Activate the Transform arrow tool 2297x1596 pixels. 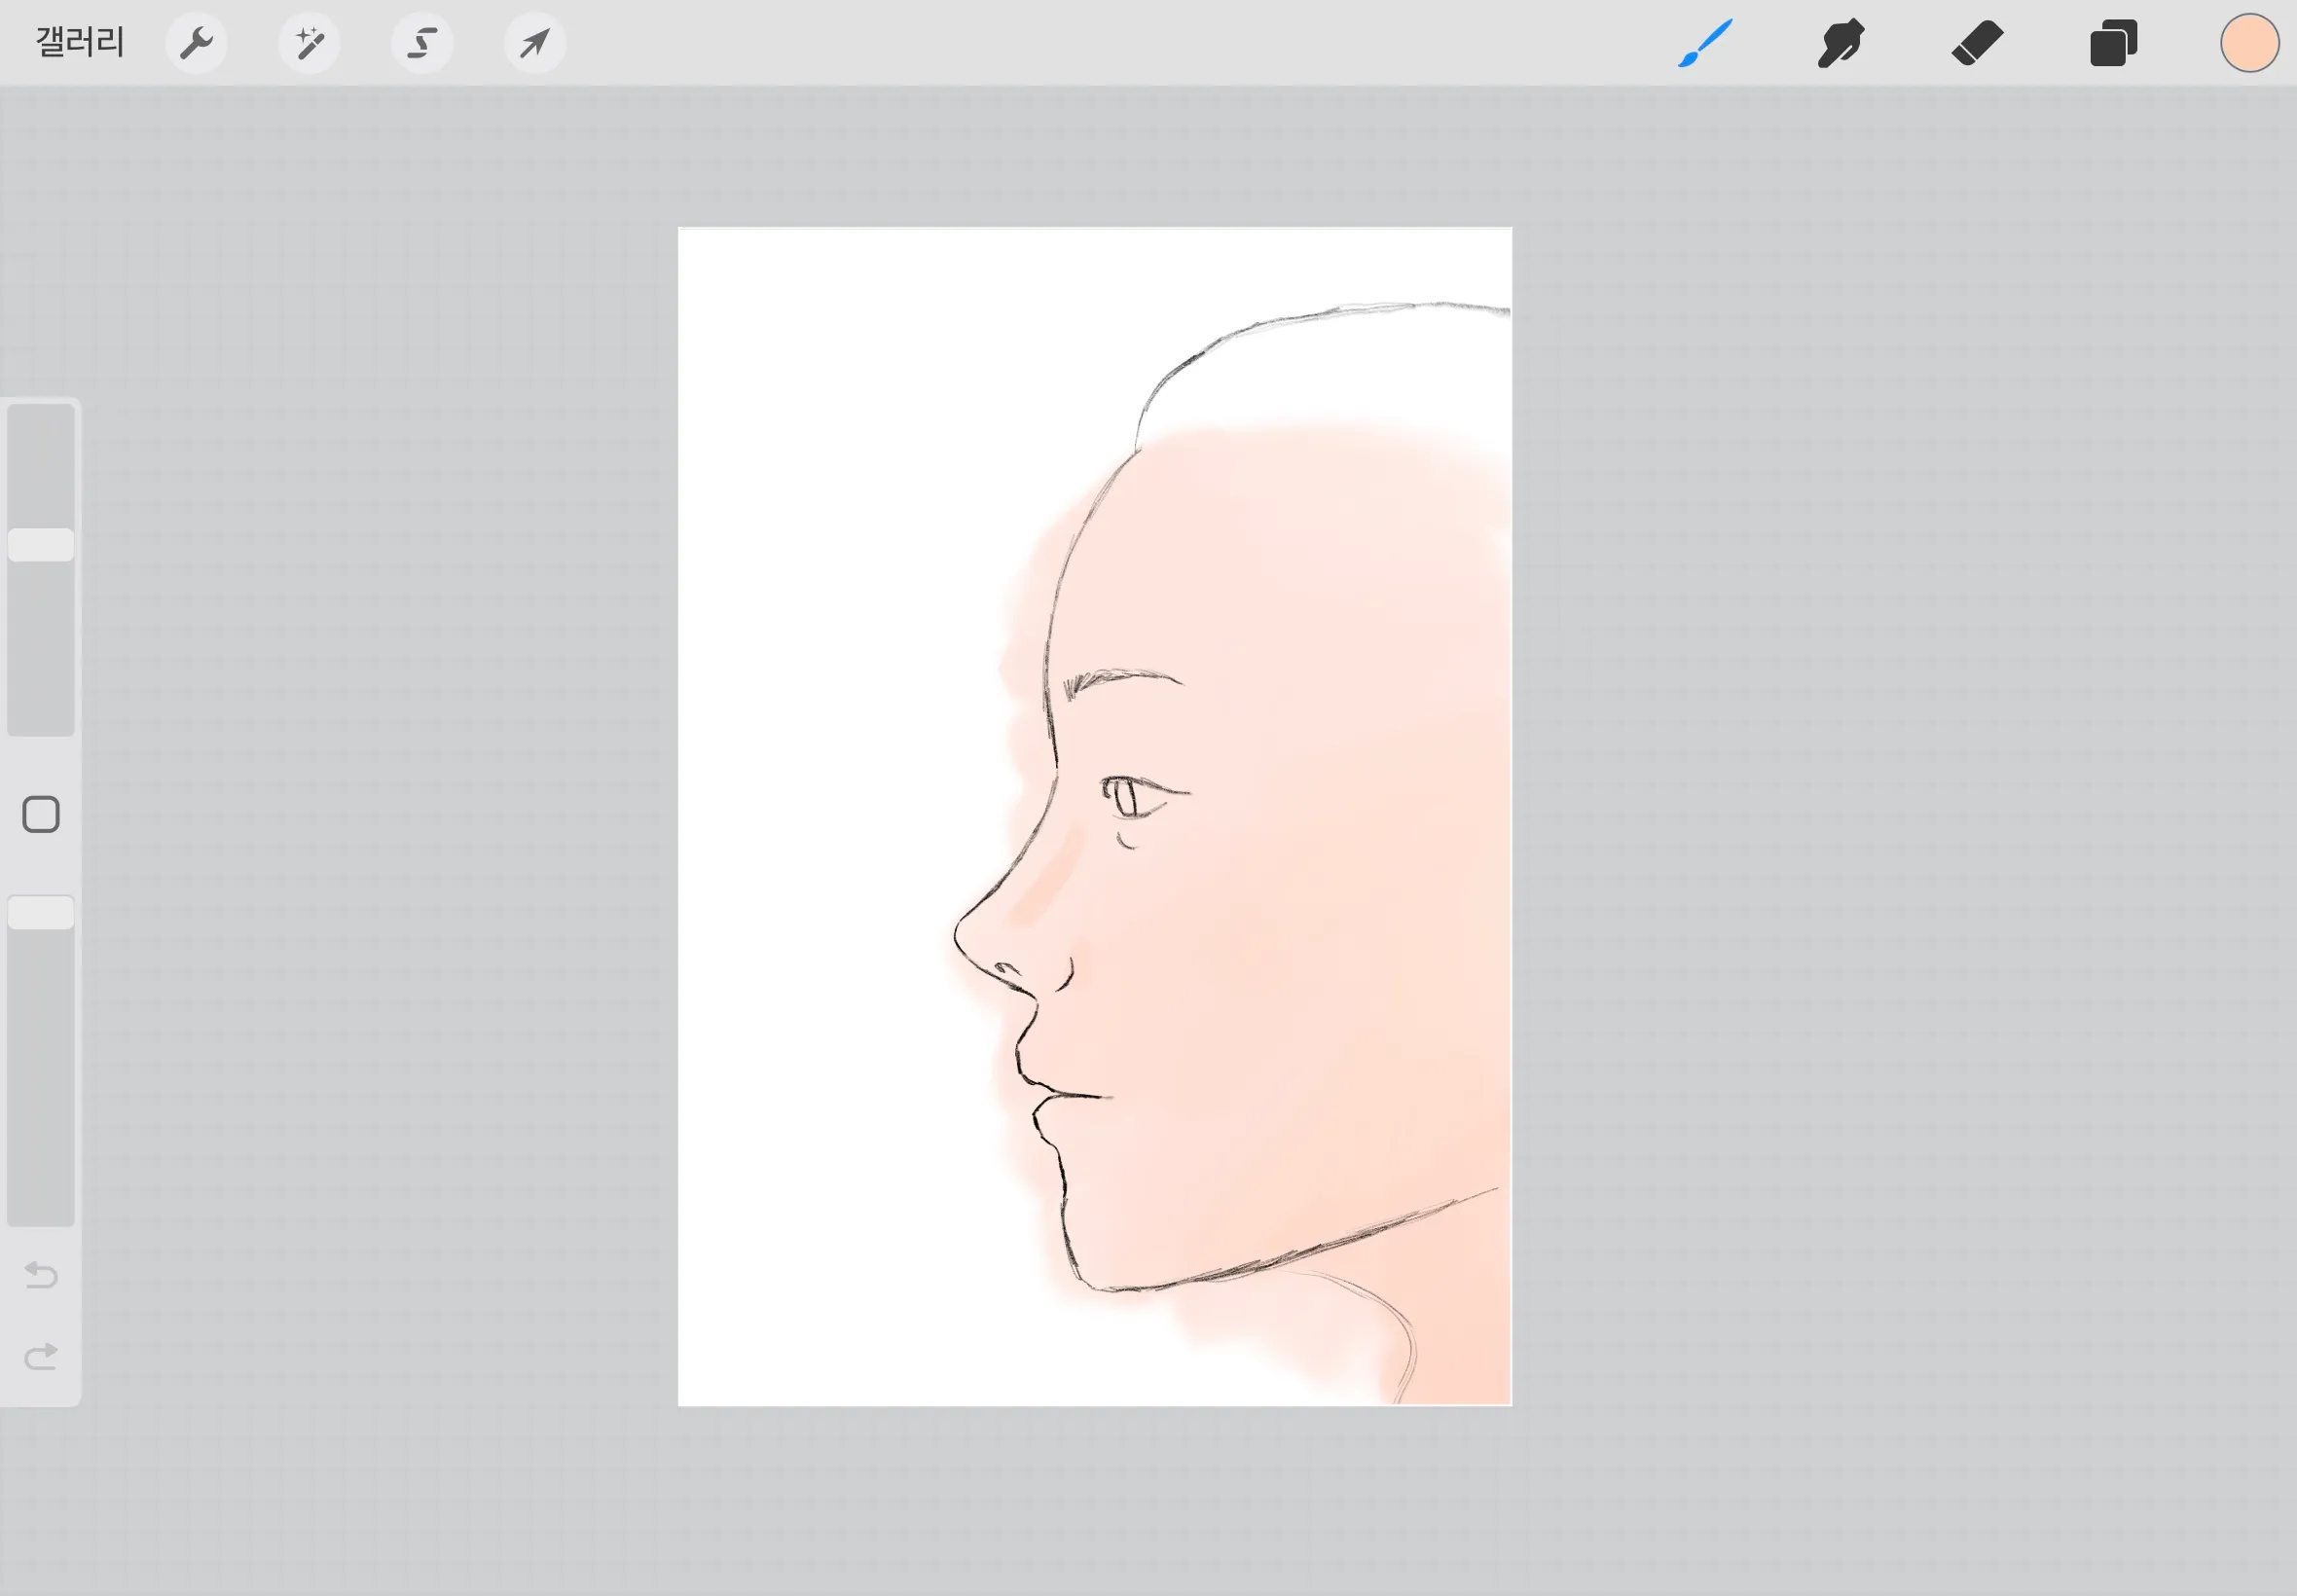pos(535,43)
